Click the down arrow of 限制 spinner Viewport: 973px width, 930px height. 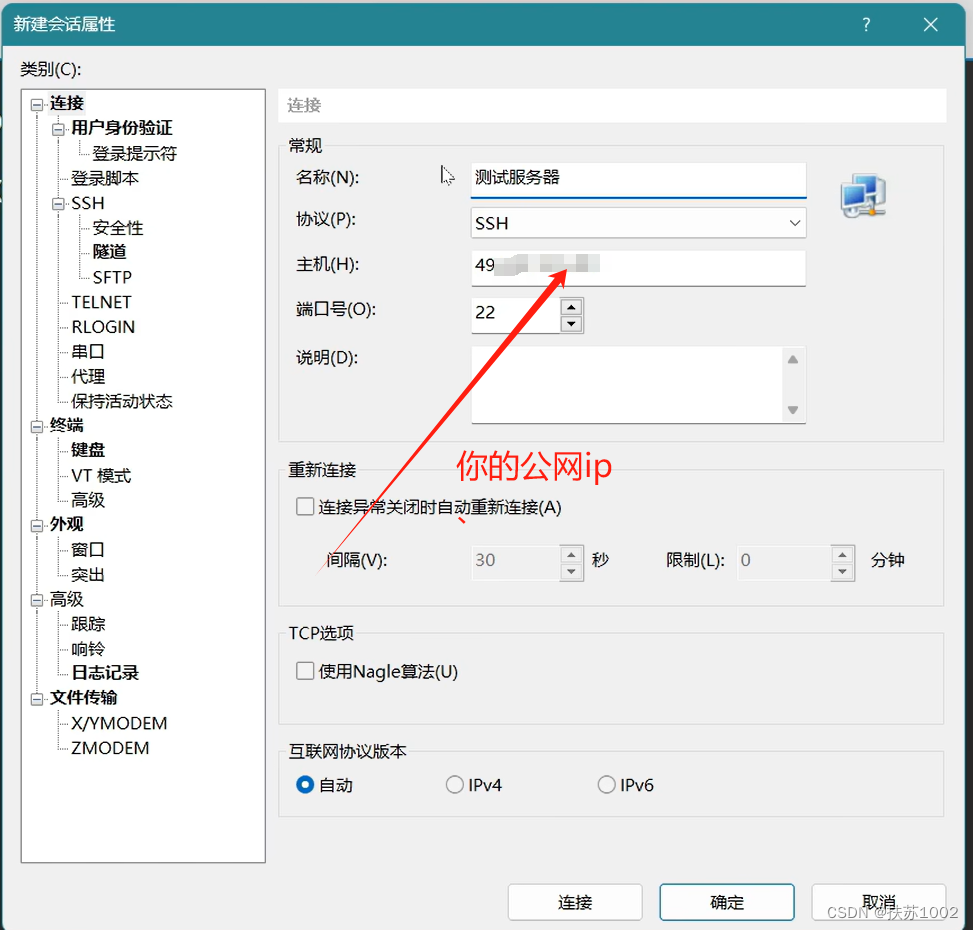coord(842,571)
